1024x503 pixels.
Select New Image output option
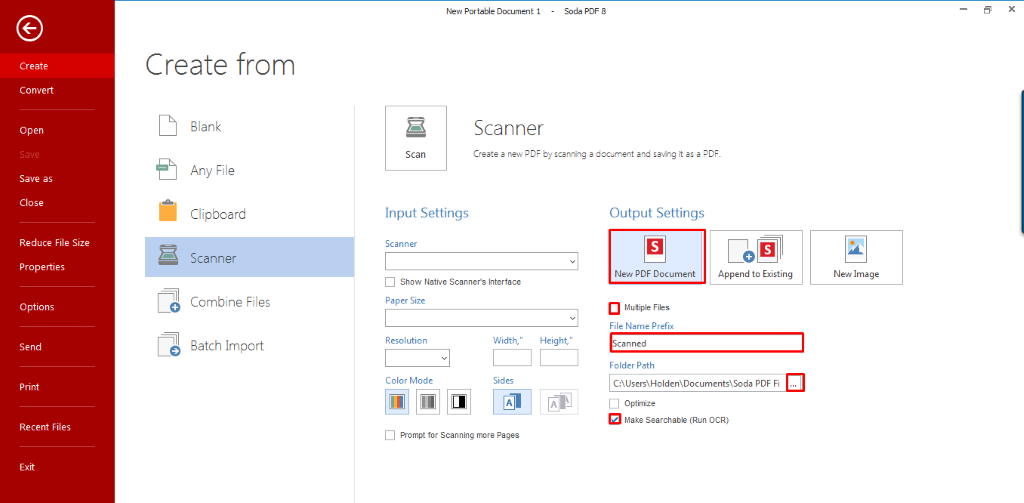tap(856, 257)
